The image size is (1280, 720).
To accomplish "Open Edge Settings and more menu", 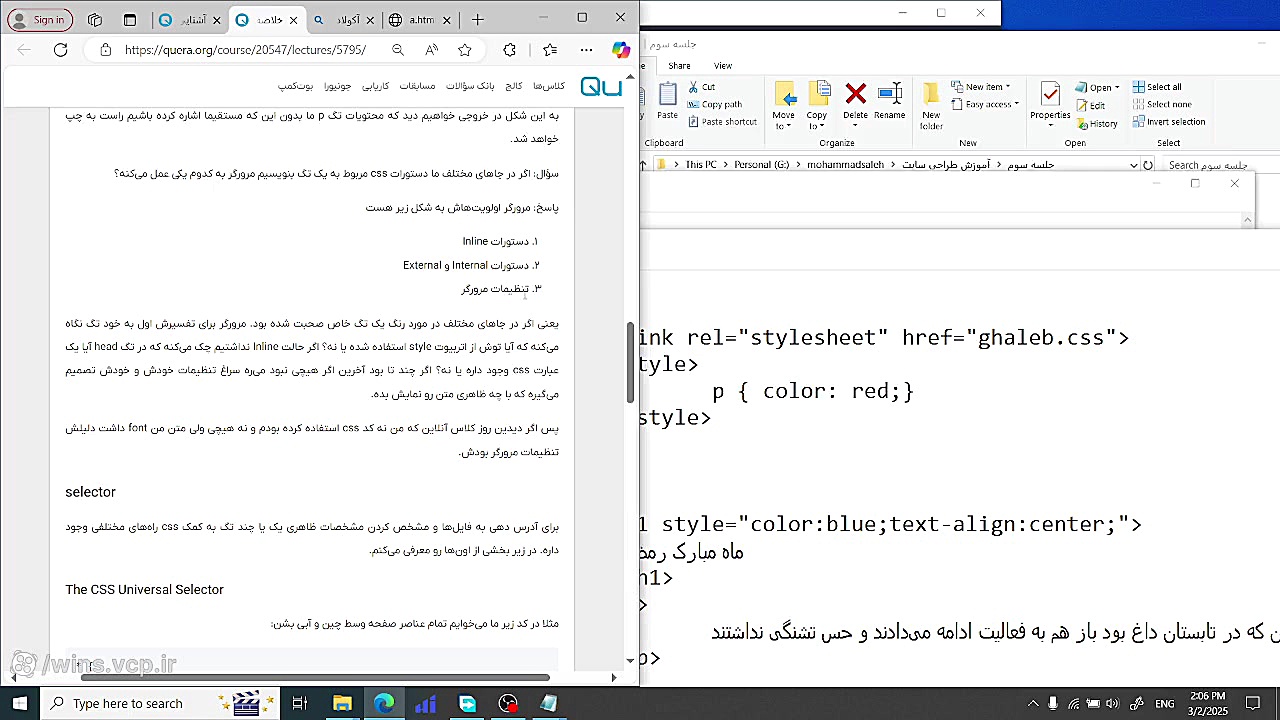I will coord(587,50).
